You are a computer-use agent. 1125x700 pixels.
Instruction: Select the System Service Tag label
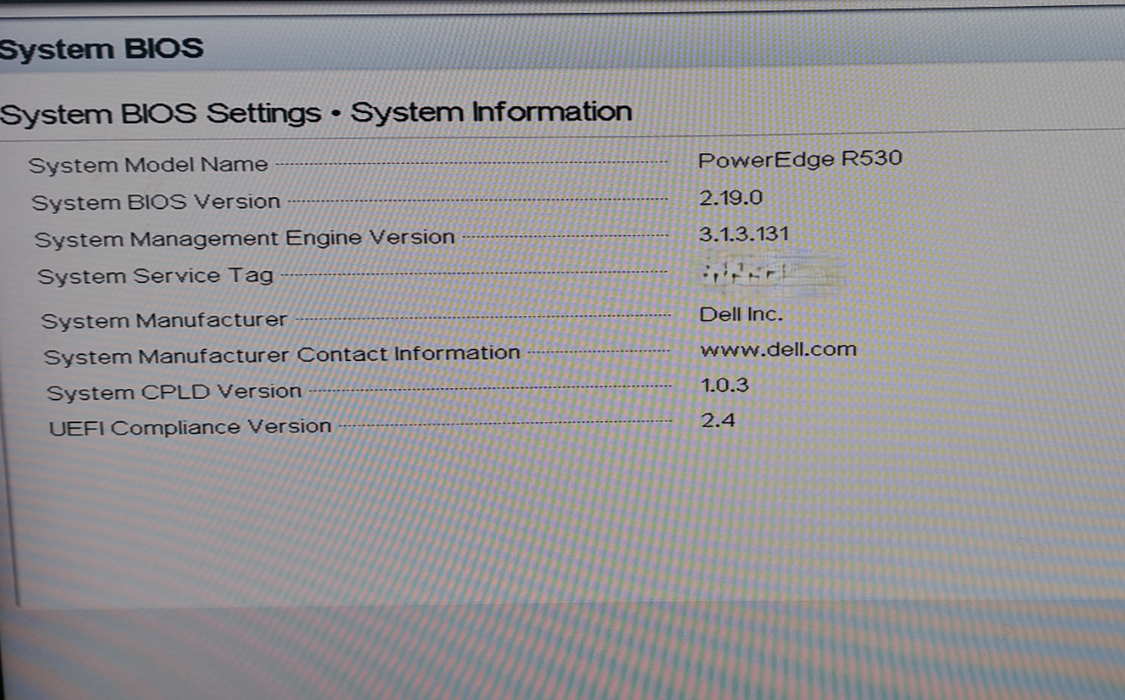[155, 276]
